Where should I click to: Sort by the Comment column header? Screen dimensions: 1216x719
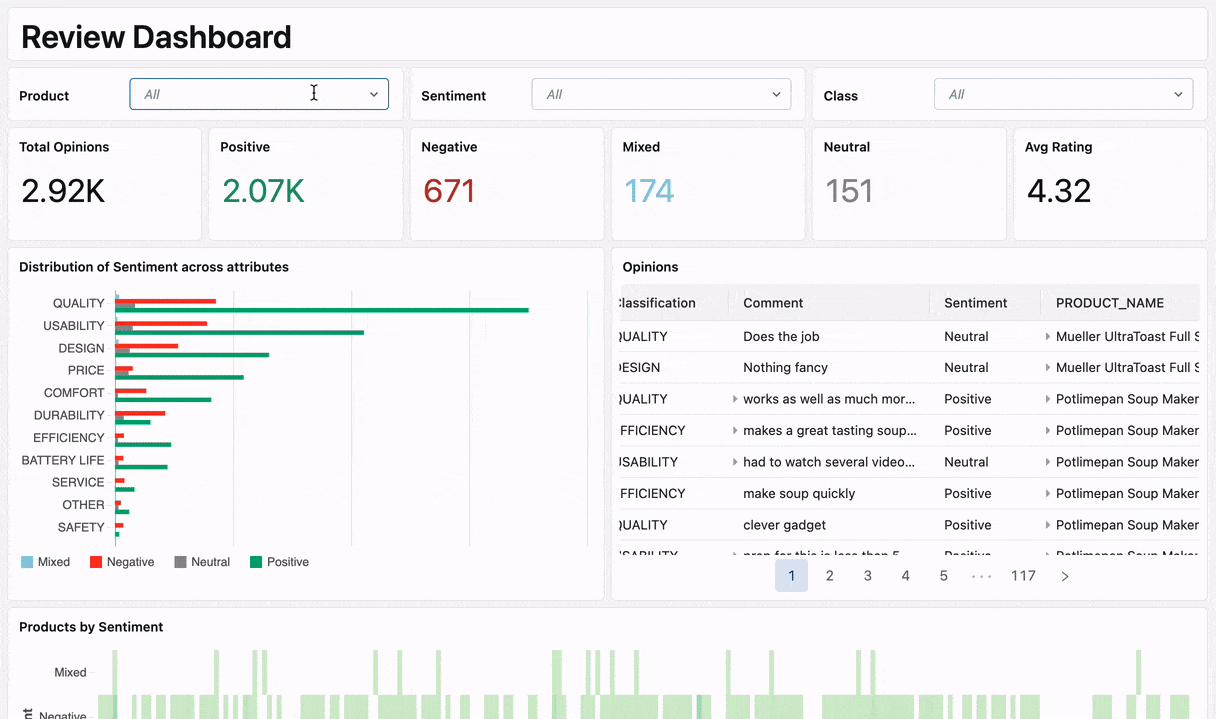point(773,303)
